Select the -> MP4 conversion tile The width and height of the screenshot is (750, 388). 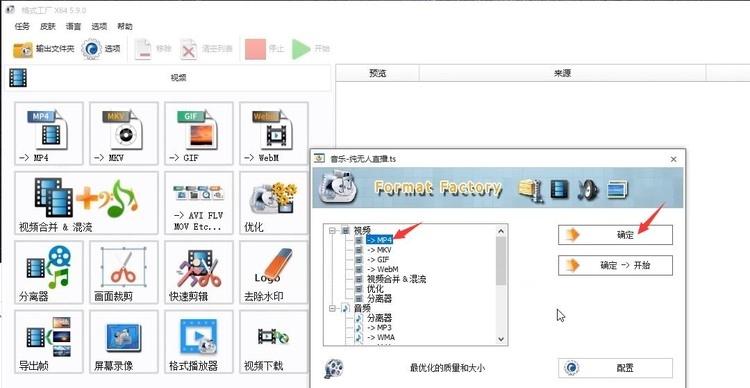(x=49, y=133)
